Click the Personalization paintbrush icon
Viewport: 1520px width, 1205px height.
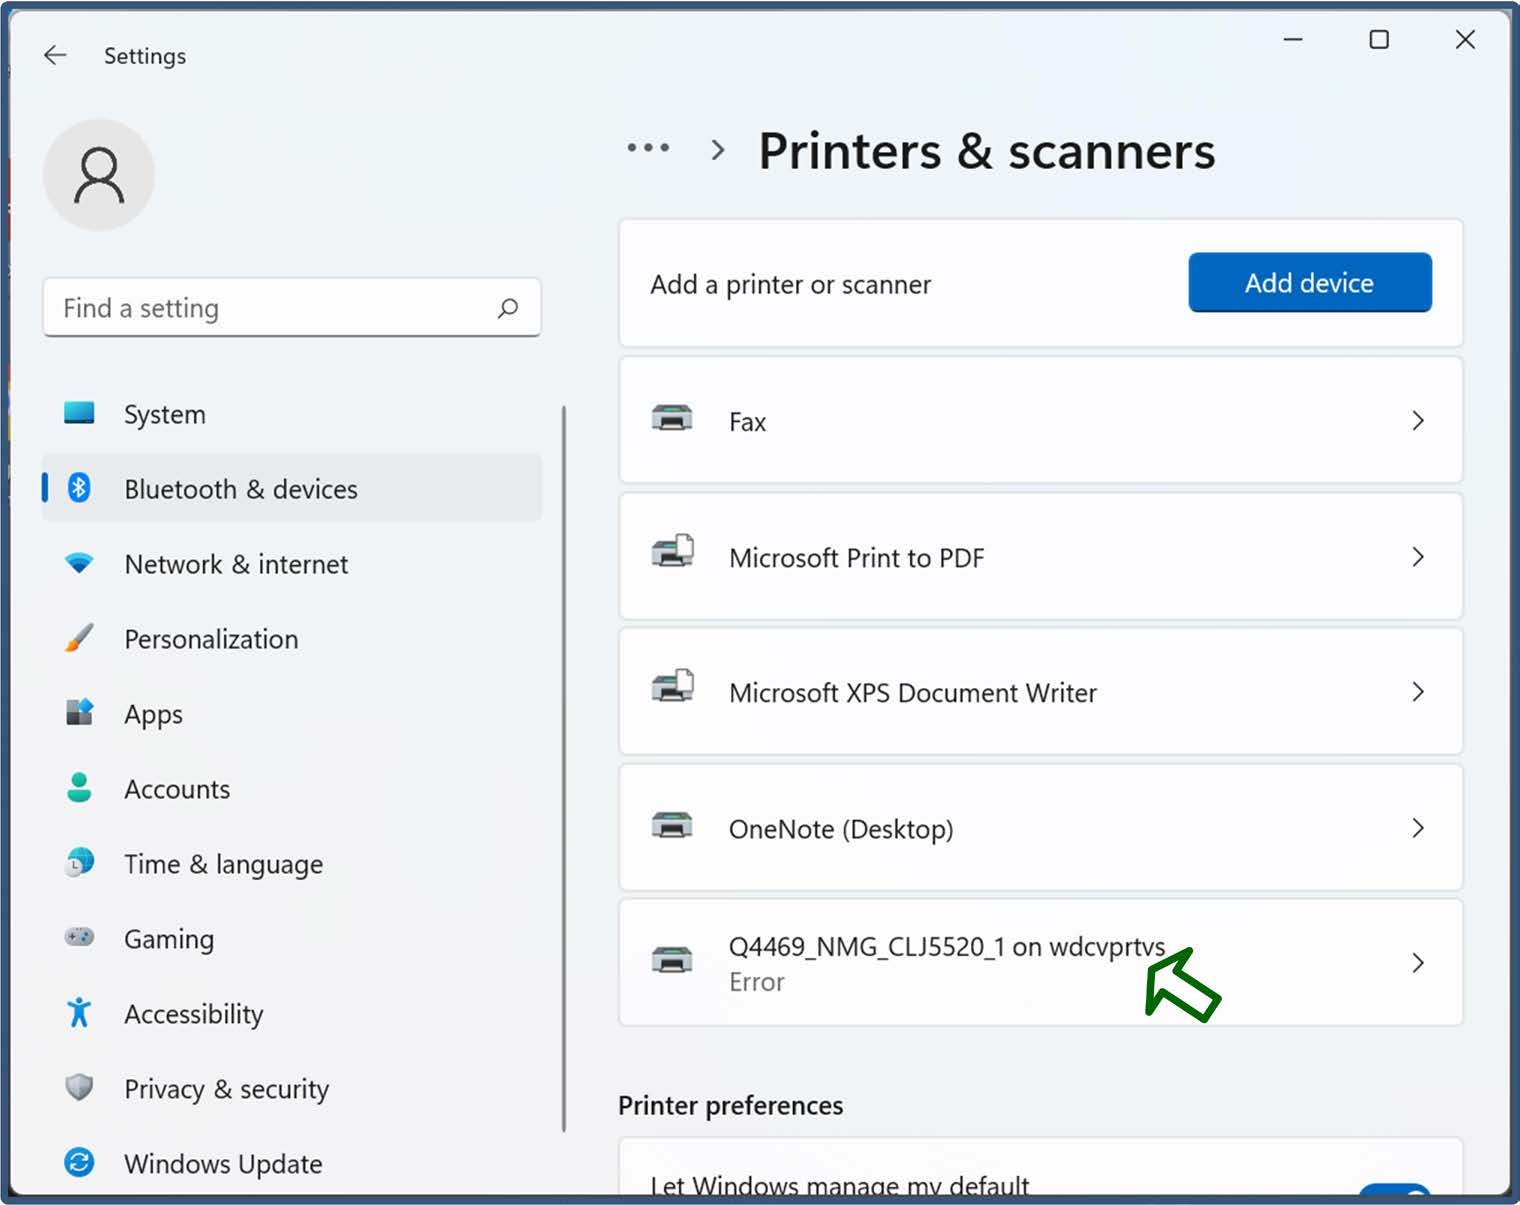(x=79, y=638)
